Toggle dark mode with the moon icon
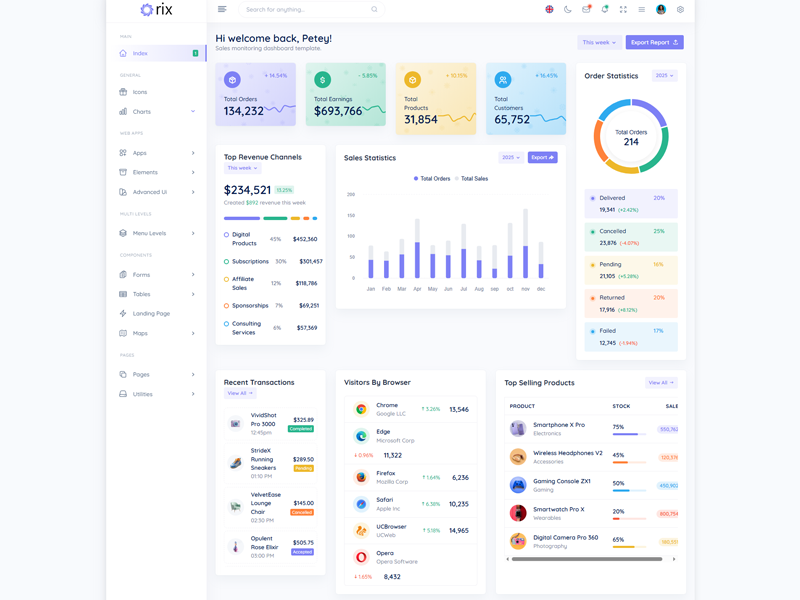This screenshot has width=800, height=600. pyautogui.click(x=568, y=9)
